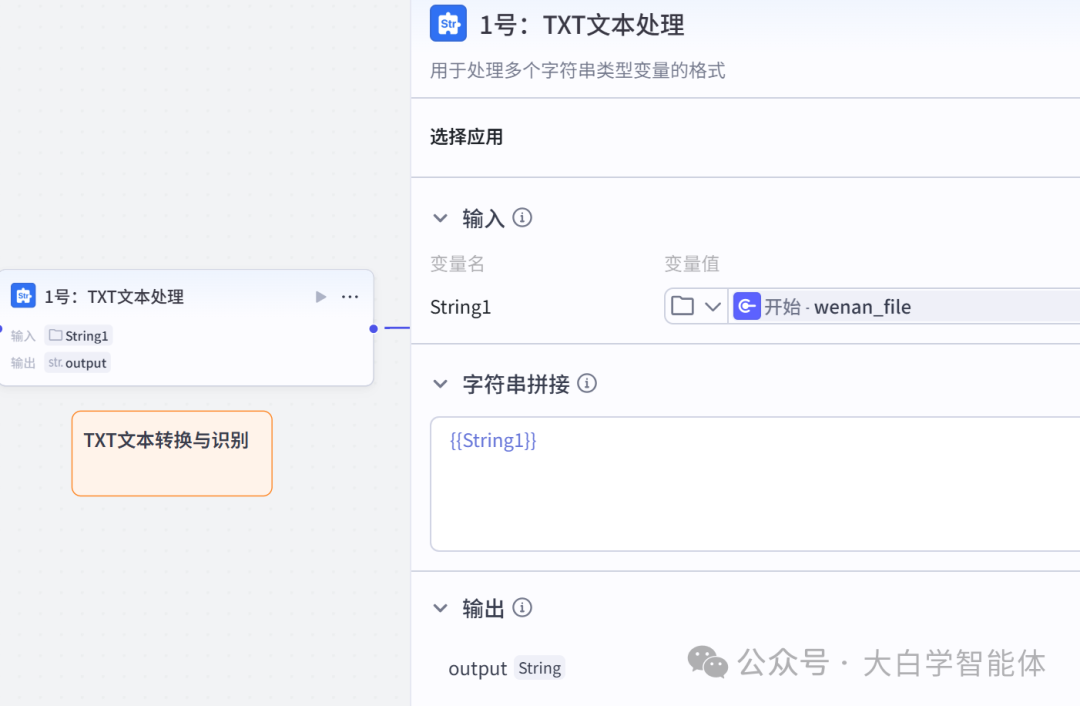This screenshot has height=706, width=1080.
Task: Click the Str icon on canvas node card
Action: point(23,295)
